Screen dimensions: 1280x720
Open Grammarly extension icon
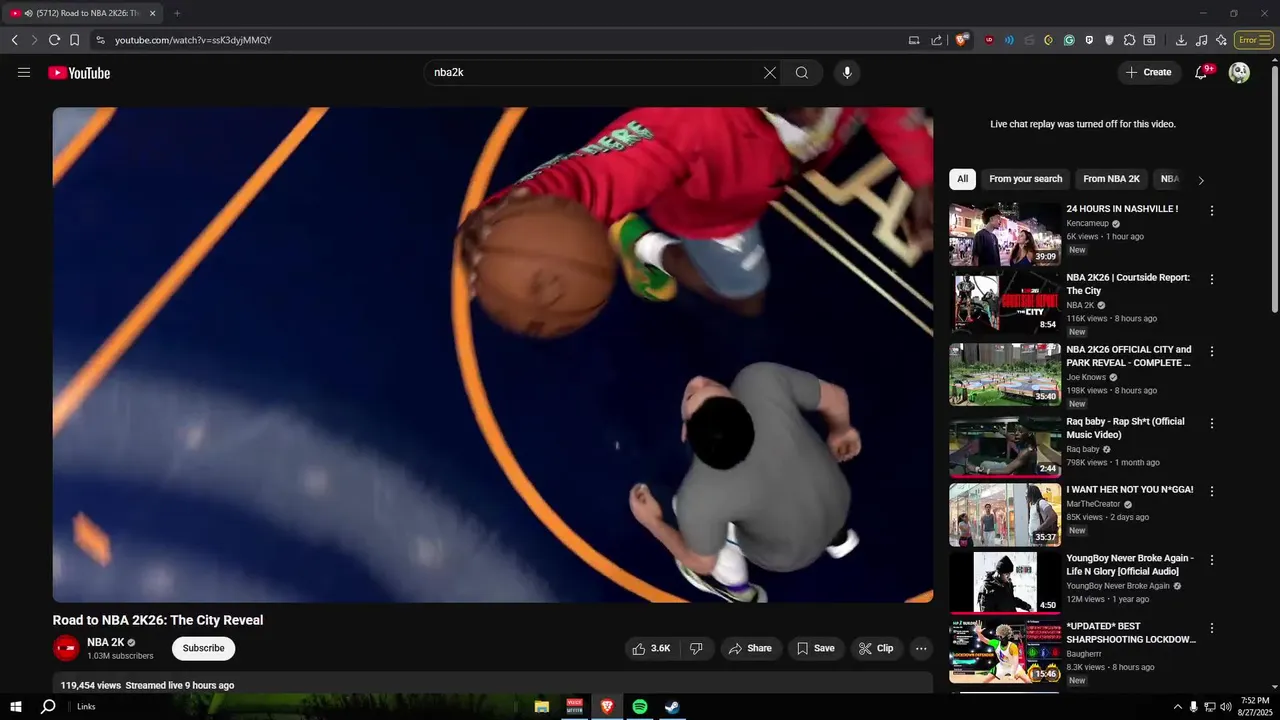(1069, 40)
